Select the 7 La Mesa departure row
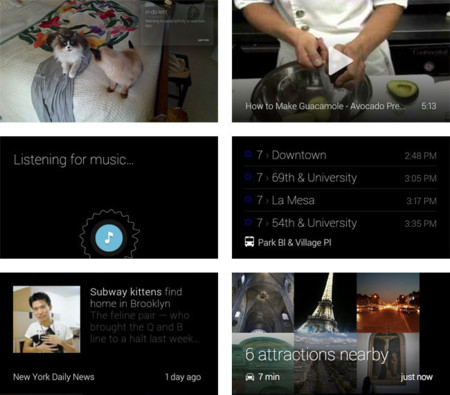 point(340,200)
